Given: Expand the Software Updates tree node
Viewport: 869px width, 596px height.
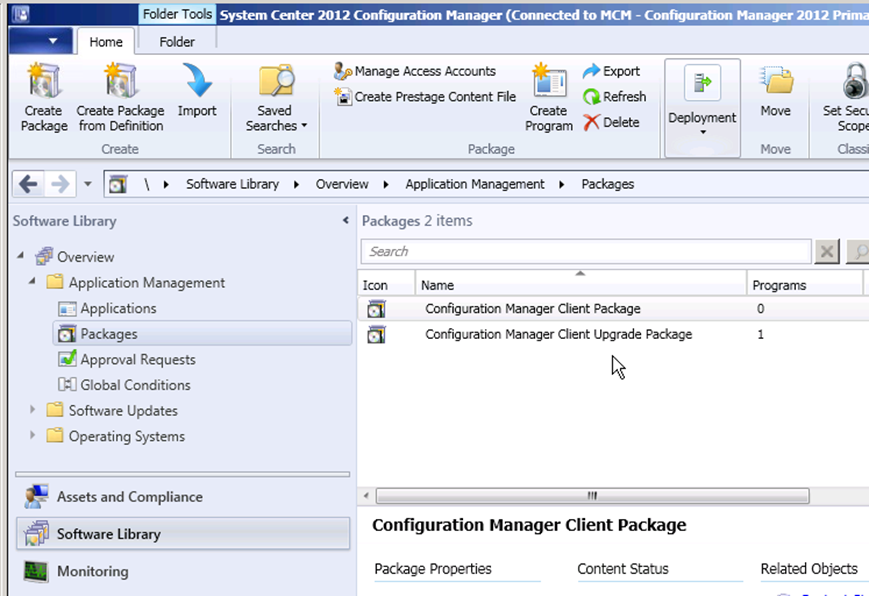Looking at the screenshot, I should (32, 410).
